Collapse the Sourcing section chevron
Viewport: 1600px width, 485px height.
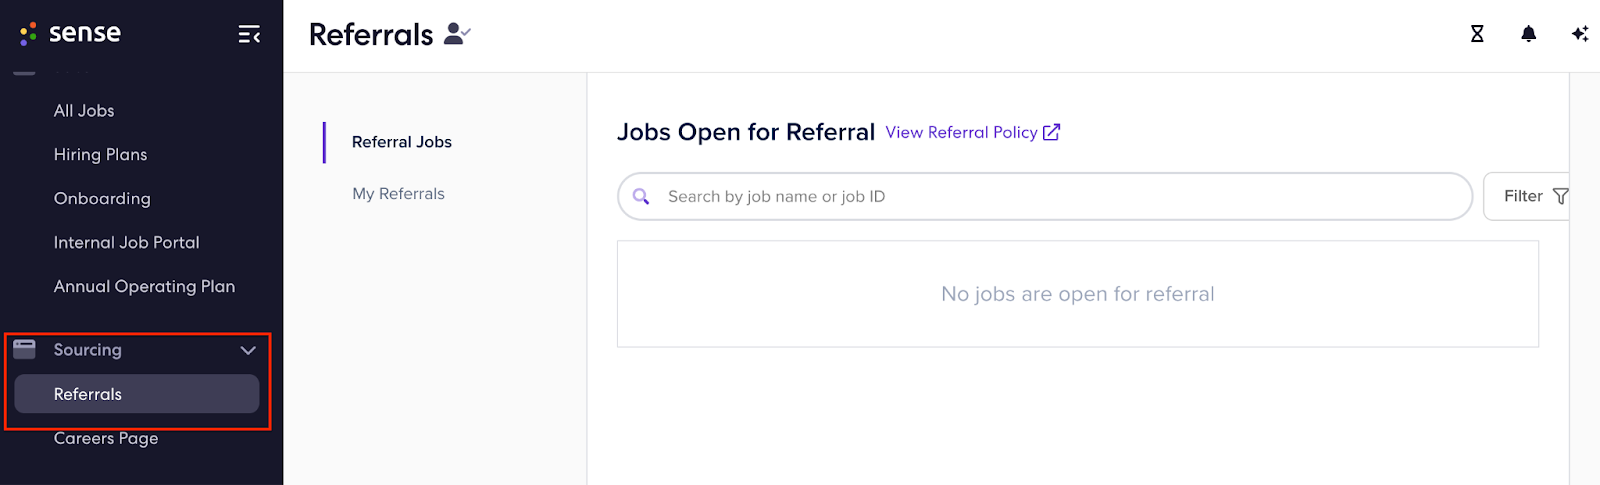(248, 350)
